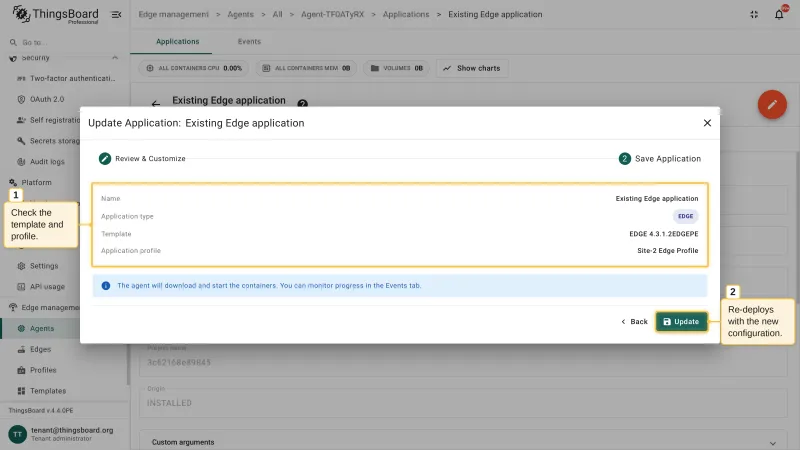Screen dimensions: 800x450
Task: Click the TT user avatar
Action: (17, 434)
